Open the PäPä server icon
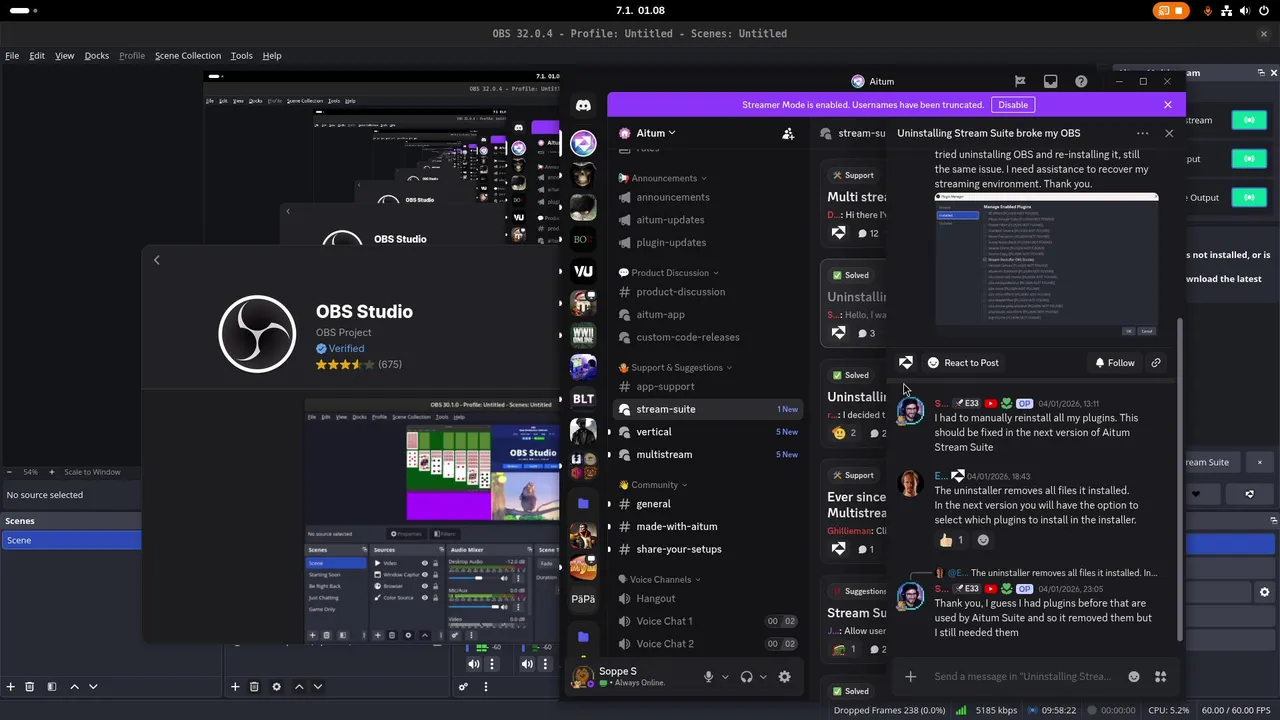 tap(583, 599)
